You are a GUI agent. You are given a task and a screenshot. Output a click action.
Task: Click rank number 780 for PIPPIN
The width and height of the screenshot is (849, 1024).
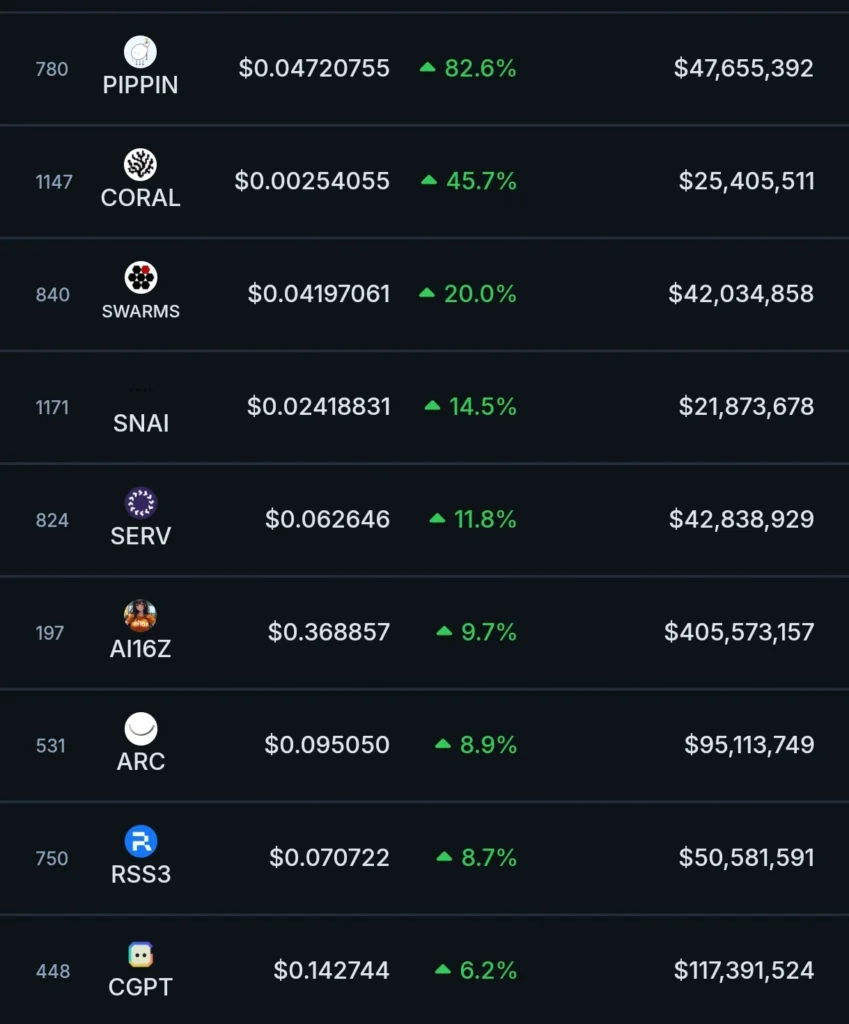pyautogui.click(x=52, y=69)
